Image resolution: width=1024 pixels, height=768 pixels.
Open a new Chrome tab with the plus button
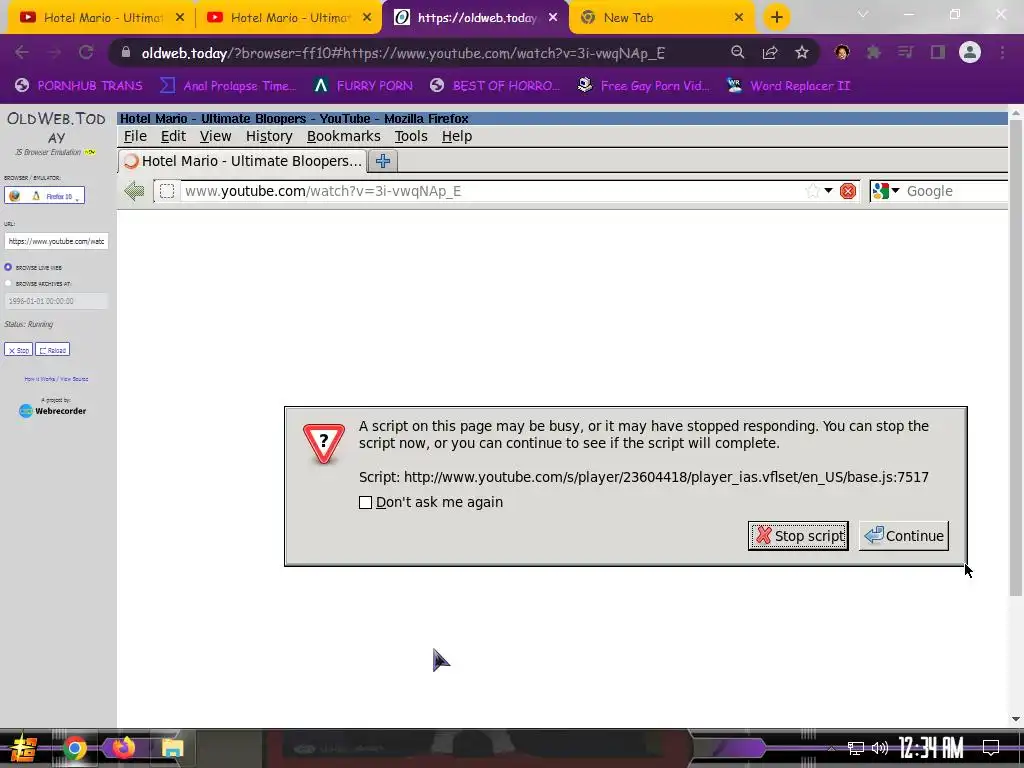point(776,18)
